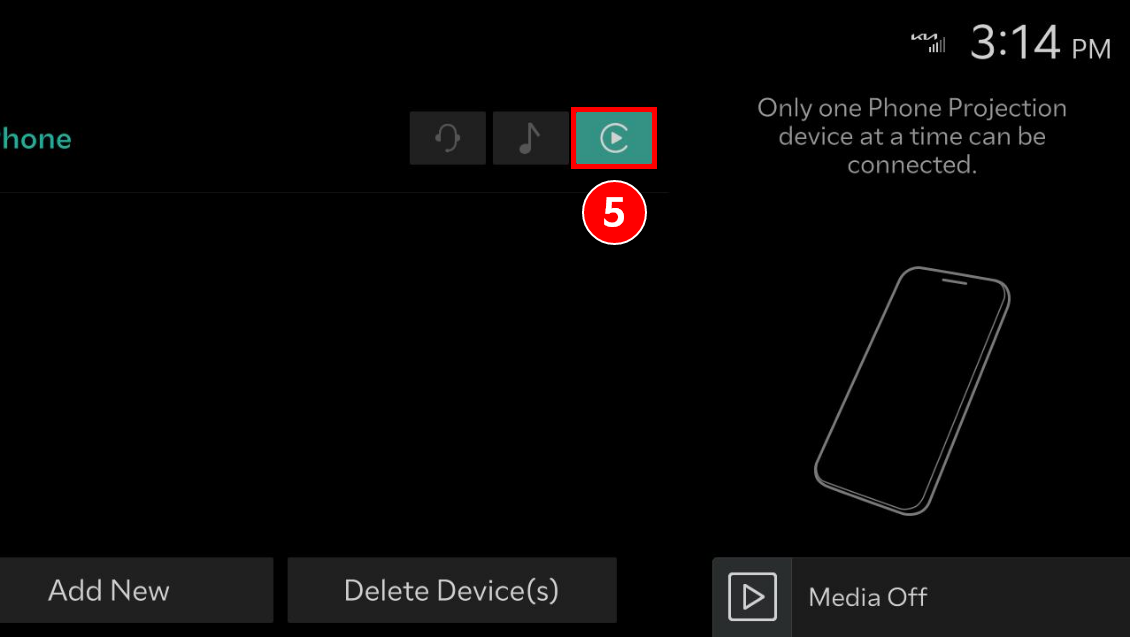This screenshot has width=1130, height=637.
Task: Tap the earpiece line on the phone illustration
Action: (x=954, y=282)
